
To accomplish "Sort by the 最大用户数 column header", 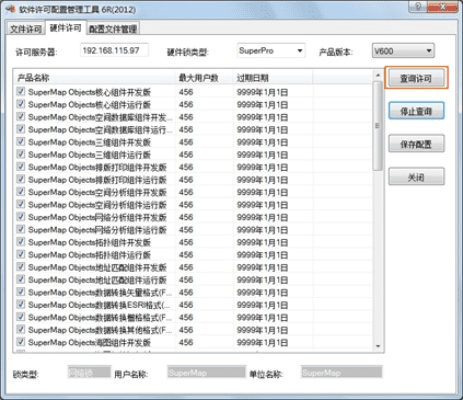I will [204, 78].
